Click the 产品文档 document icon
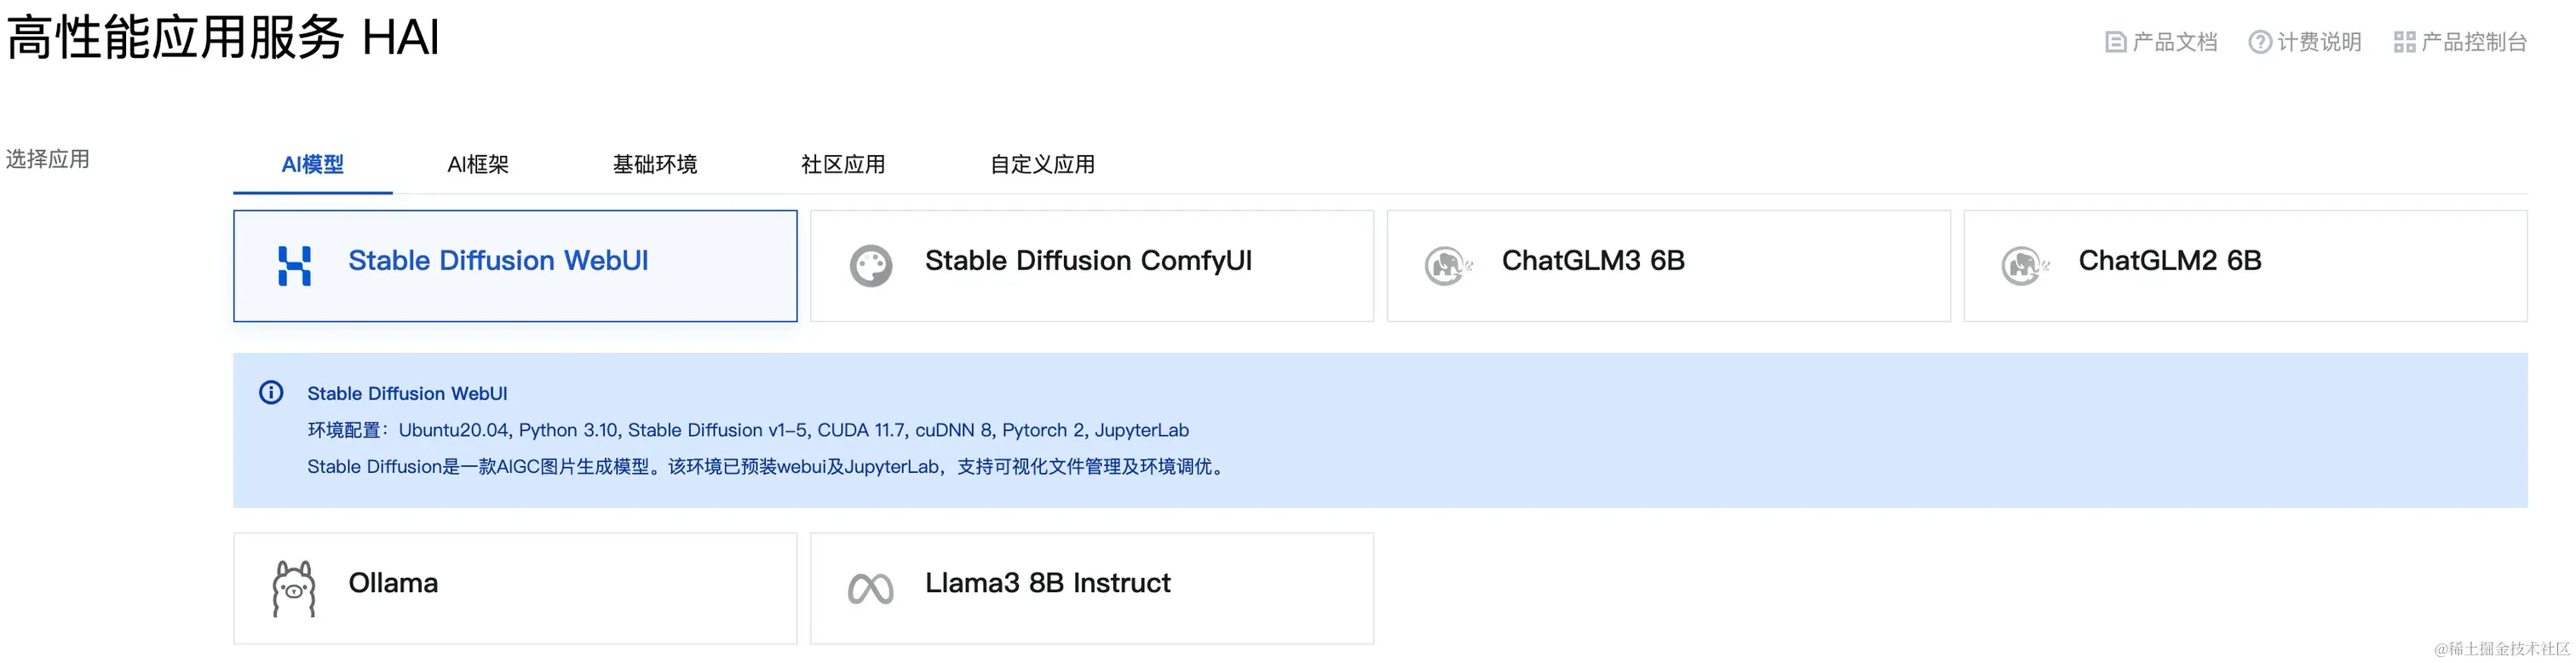 click(x=2115, y=42)
